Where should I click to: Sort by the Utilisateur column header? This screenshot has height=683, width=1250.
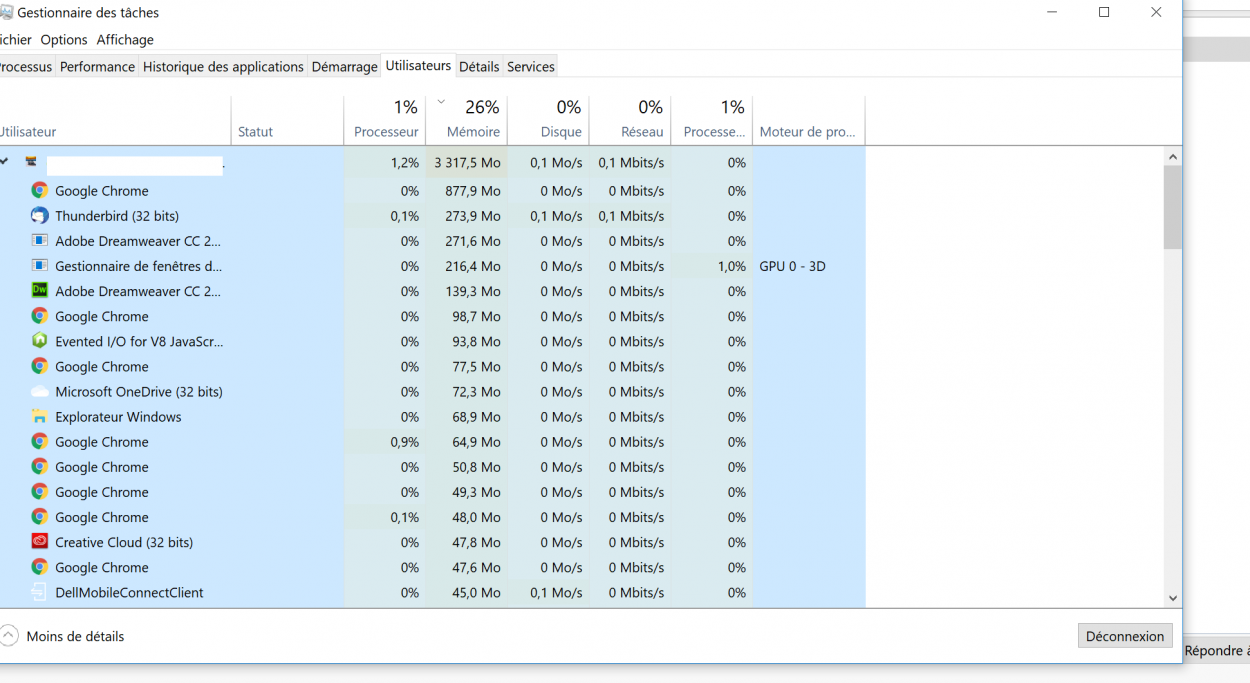click(x=115, y=121)
